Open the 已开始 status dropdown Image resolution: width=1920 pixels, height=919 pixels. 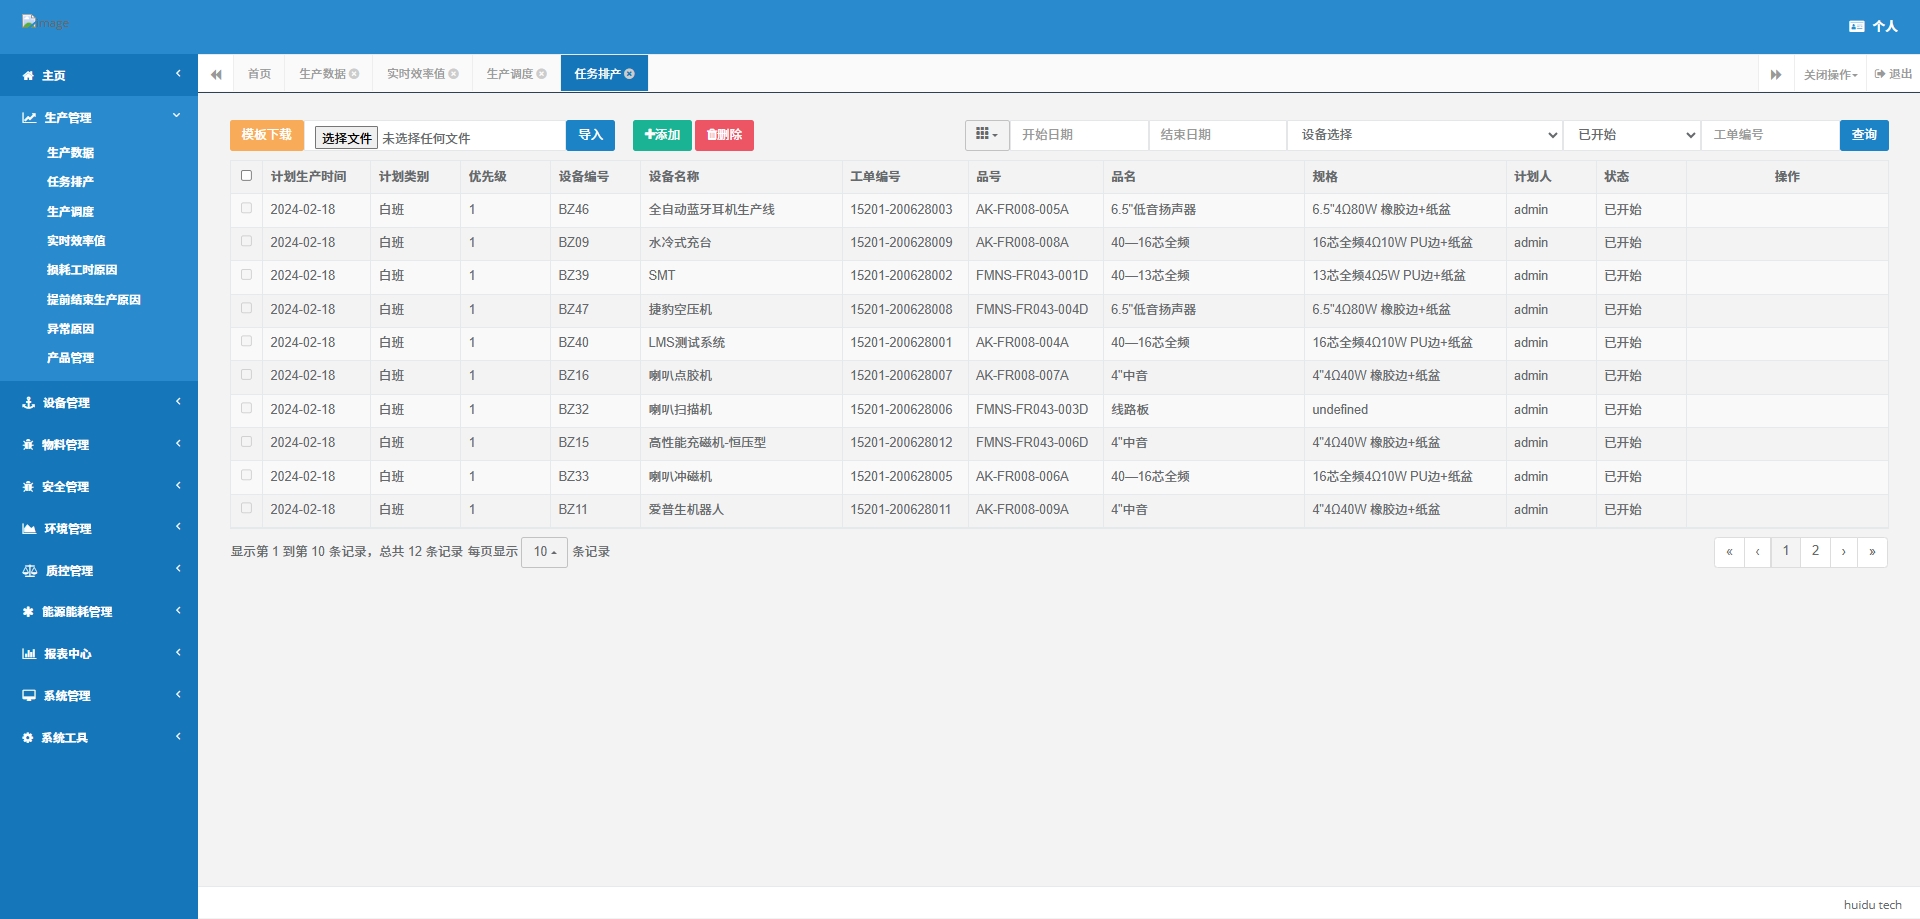click(x=1633, y=135)
